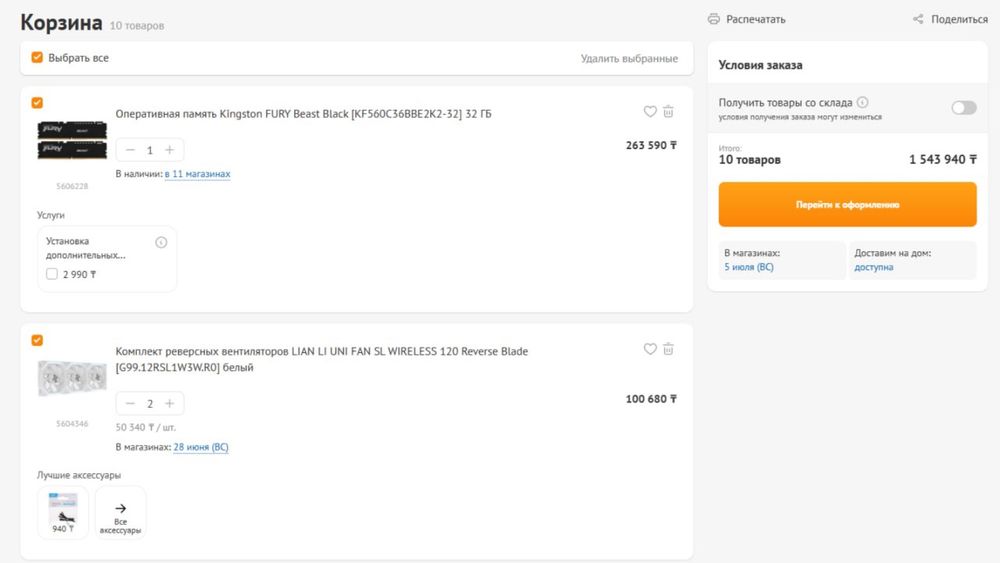Click the Услуги section label

pos(50,216)
